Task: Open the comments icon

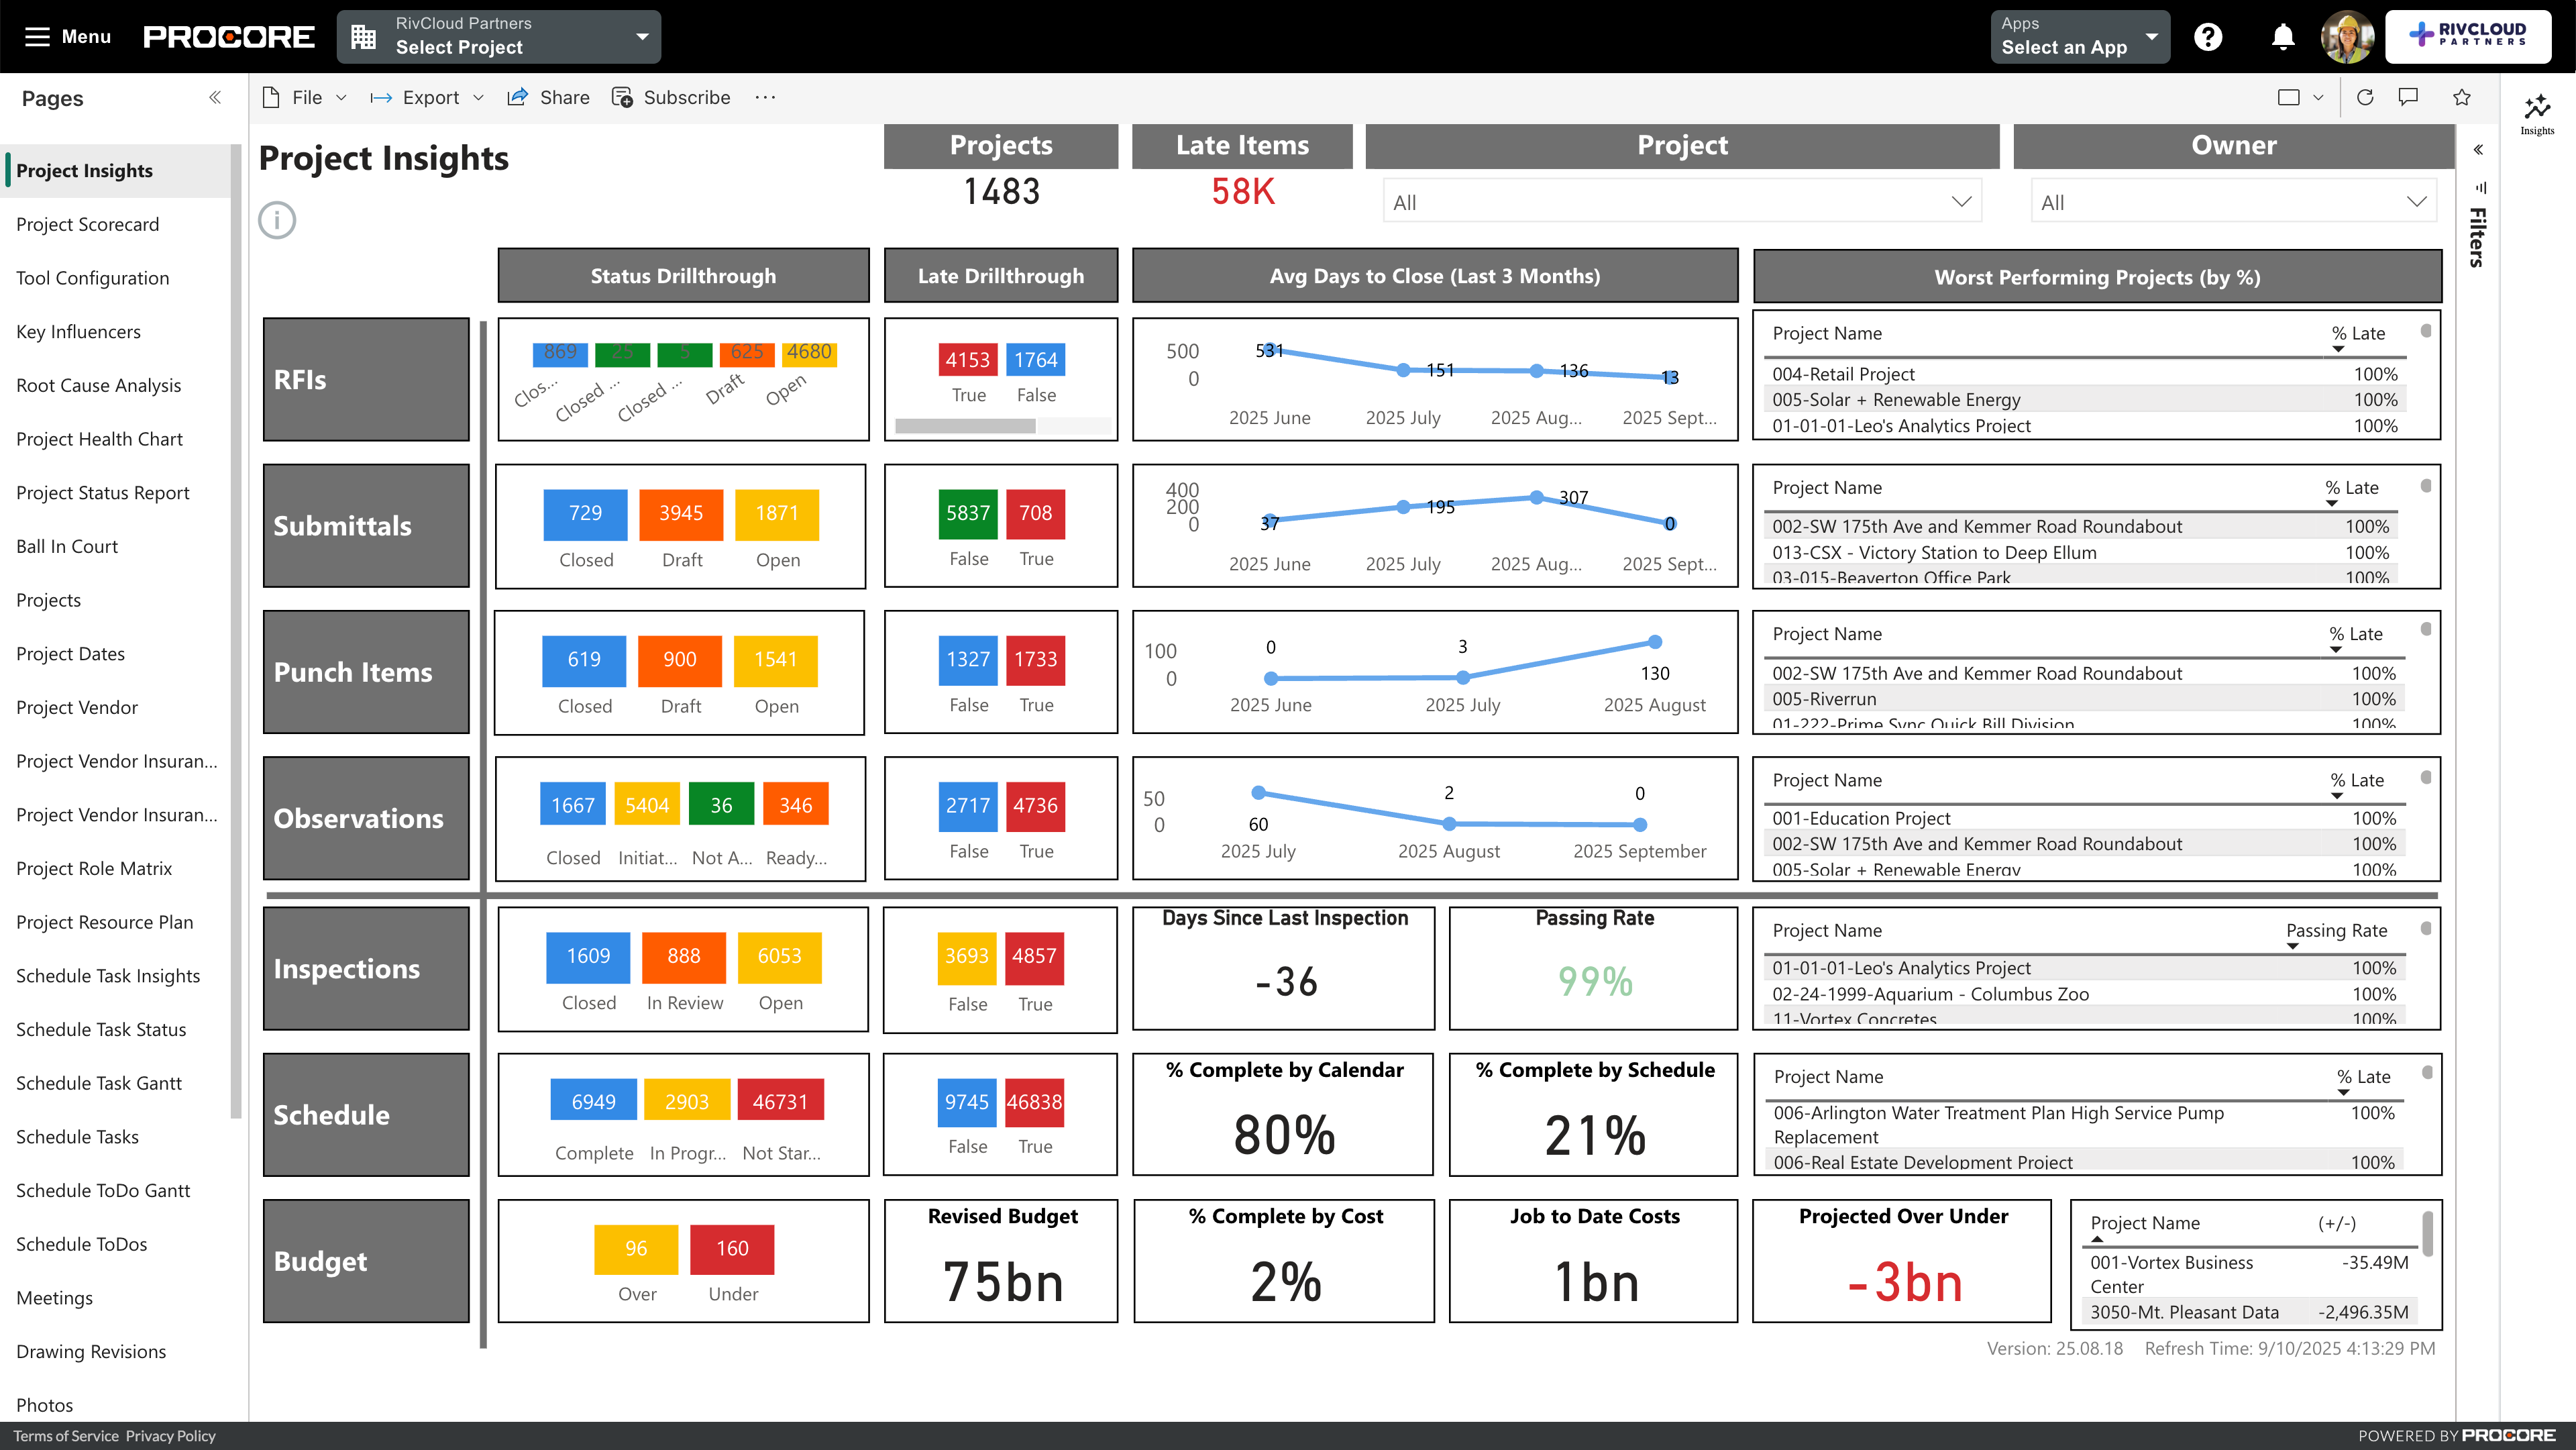Action: [x=2408, y=97]
